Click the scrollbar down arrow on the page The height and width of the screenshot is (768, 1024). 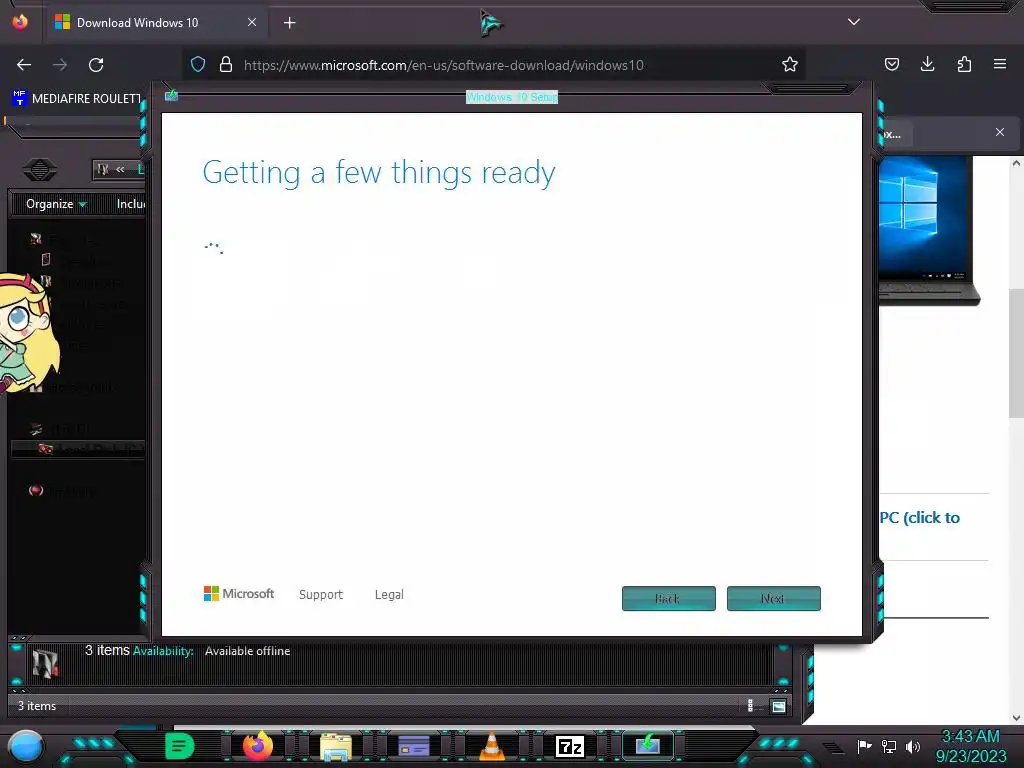coord(1016,717)
